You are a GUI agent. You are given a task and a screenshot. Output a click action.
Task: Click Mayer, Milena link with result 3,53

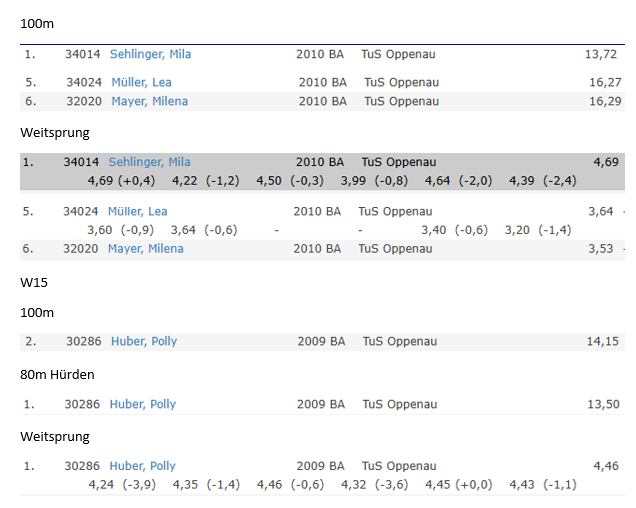point(146,248)
